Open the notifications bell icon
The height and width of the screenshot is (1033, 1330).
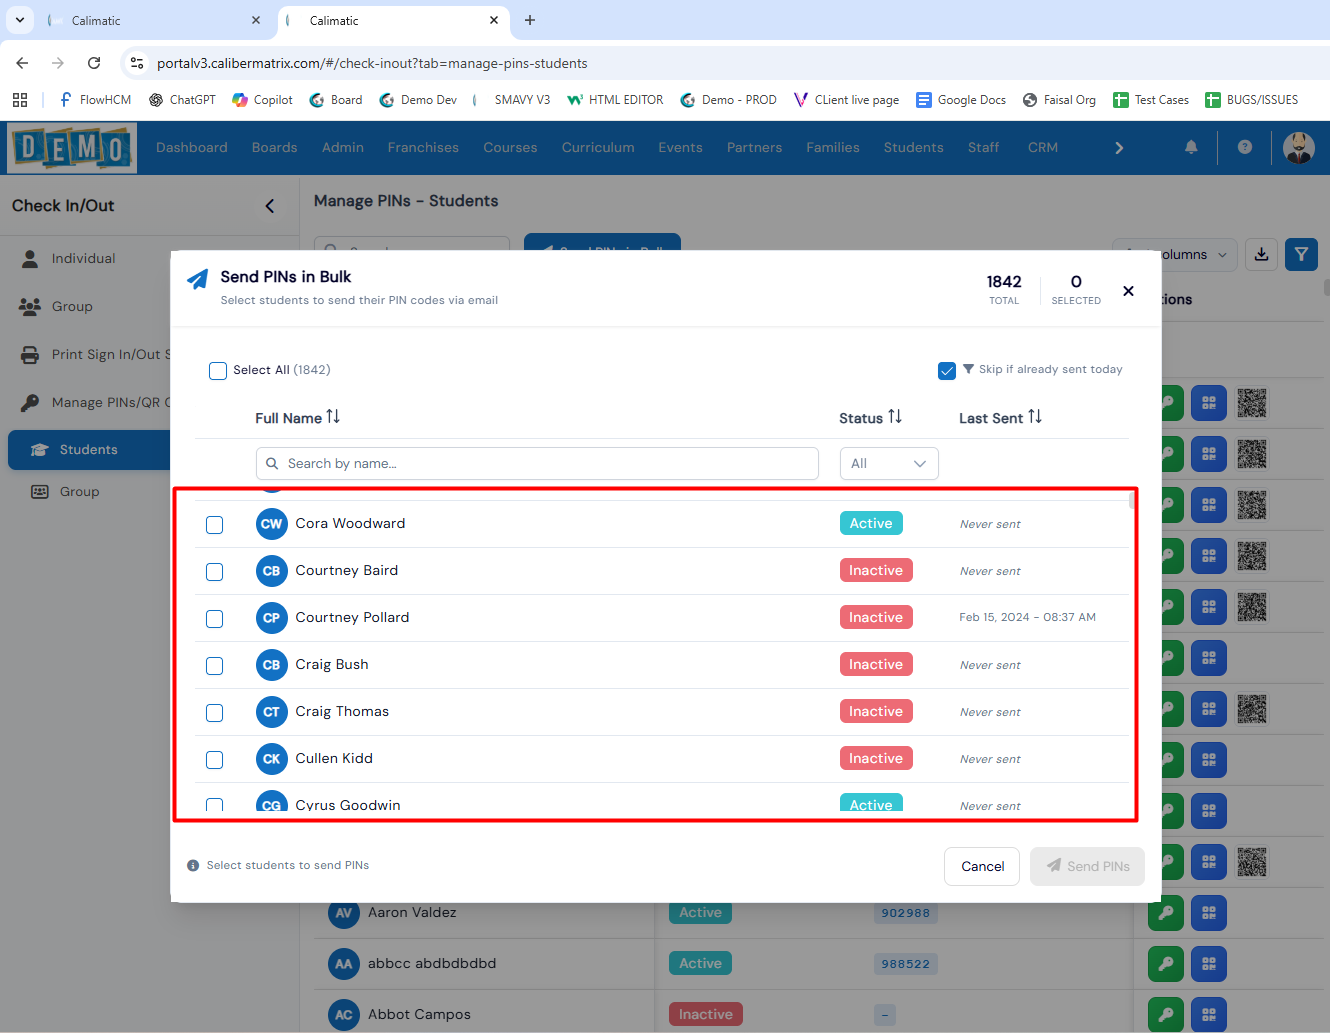[1191, 147]
